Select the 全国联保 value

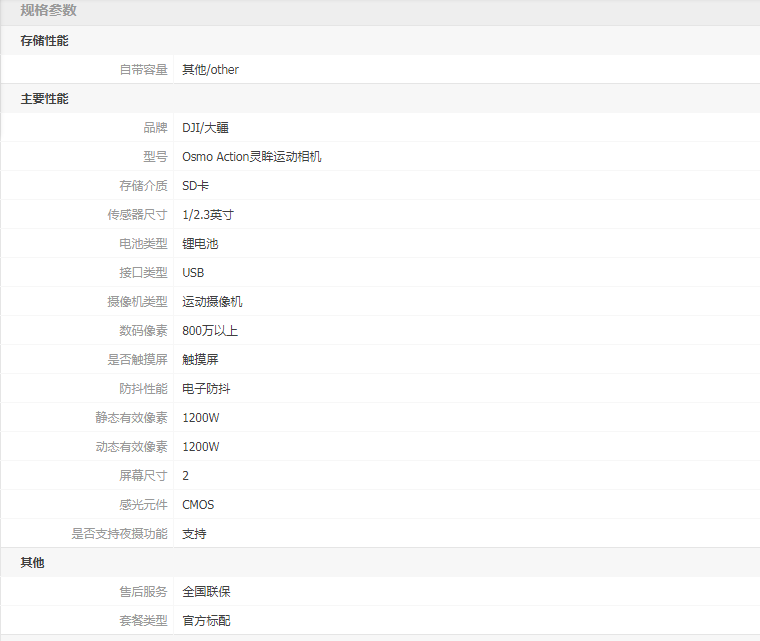click(206, 592)
